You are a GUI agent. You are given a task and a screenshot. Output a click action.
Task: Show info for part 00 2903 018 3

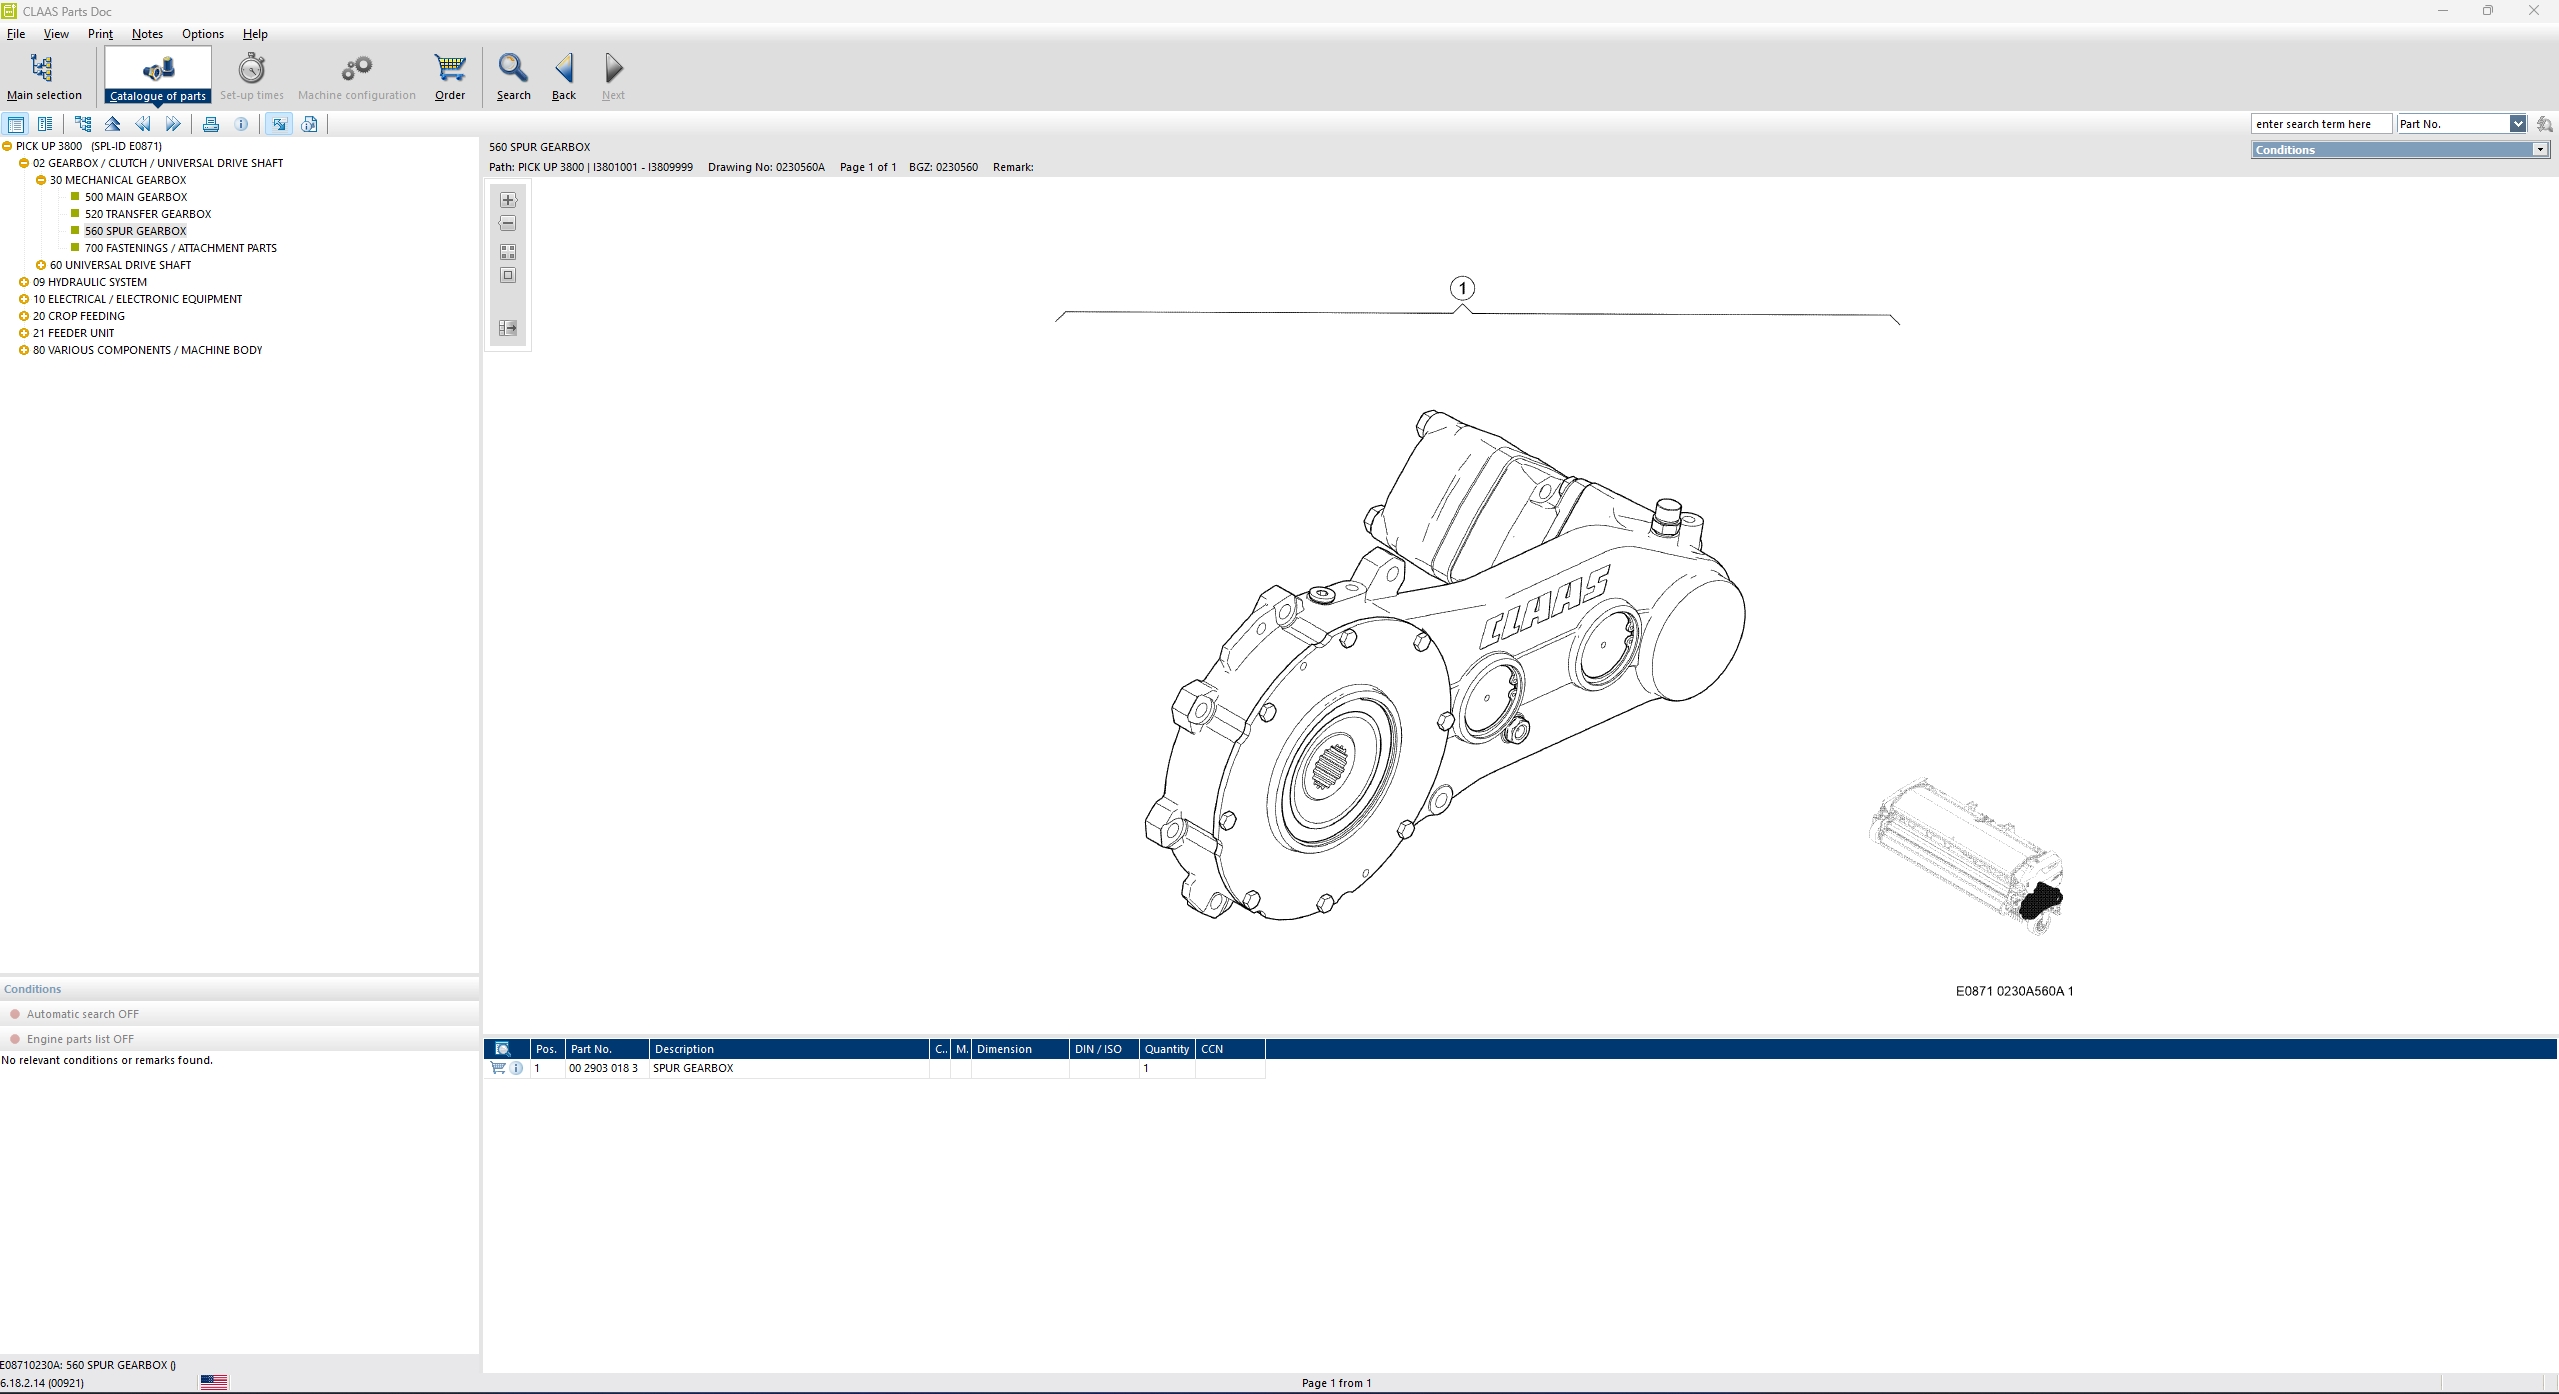[516, 1068]
